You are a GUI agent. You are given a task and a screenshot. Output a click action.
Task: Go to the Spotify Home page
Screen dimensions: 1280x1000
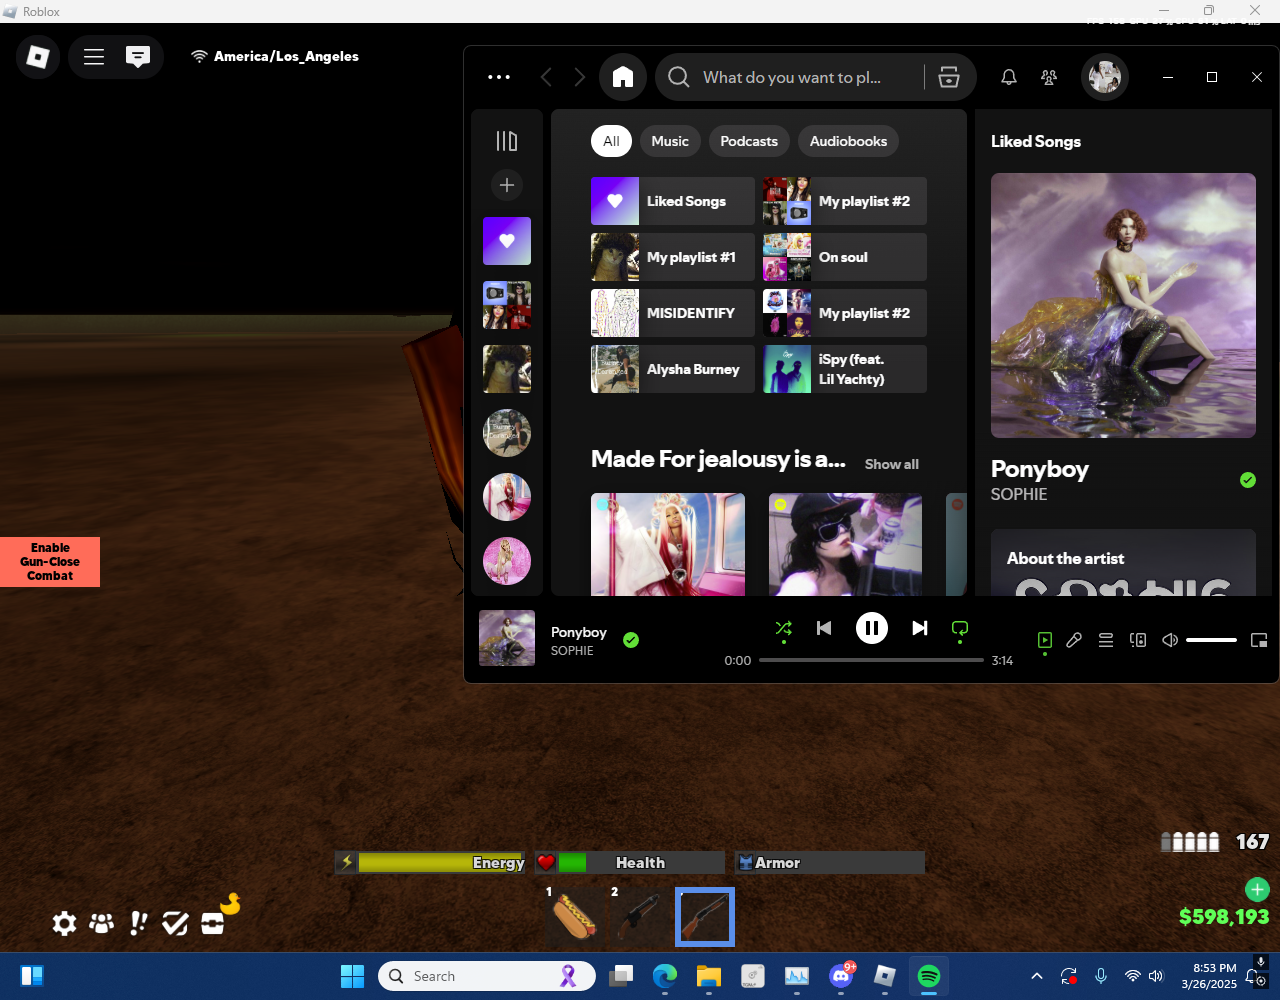click(623, 77)
